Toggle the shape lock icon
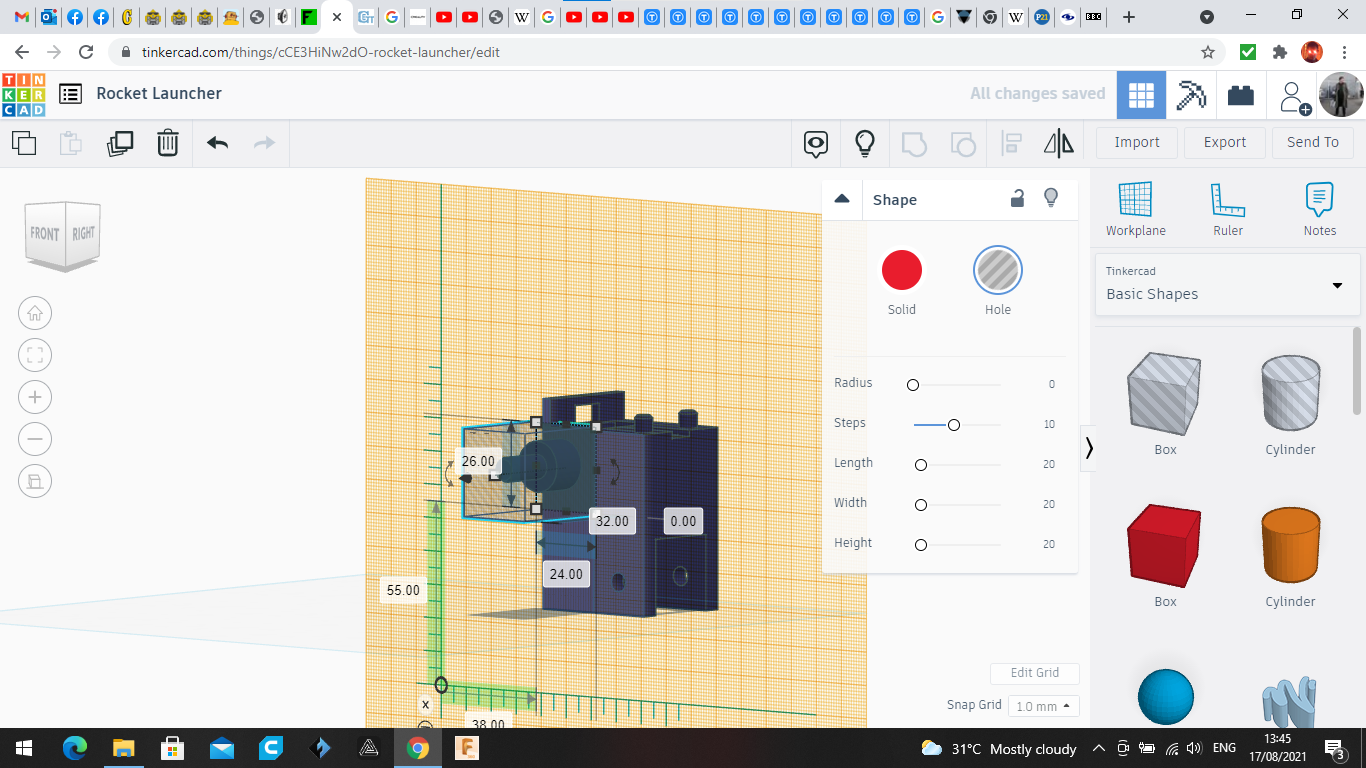This screenshot has height=768, width=1366. [1017, 199]
